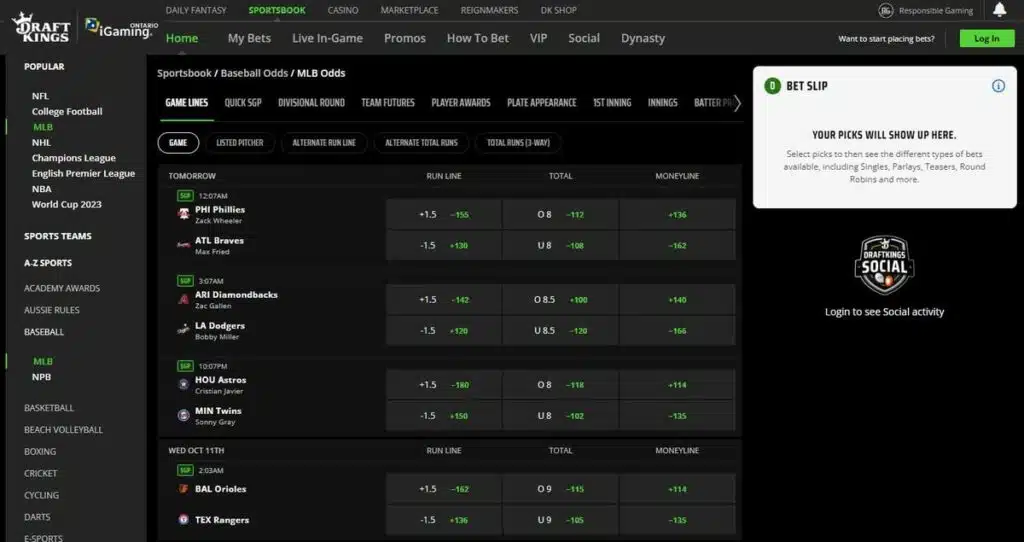
Task: Click the Orioles team logo
Action: point(184,488)
